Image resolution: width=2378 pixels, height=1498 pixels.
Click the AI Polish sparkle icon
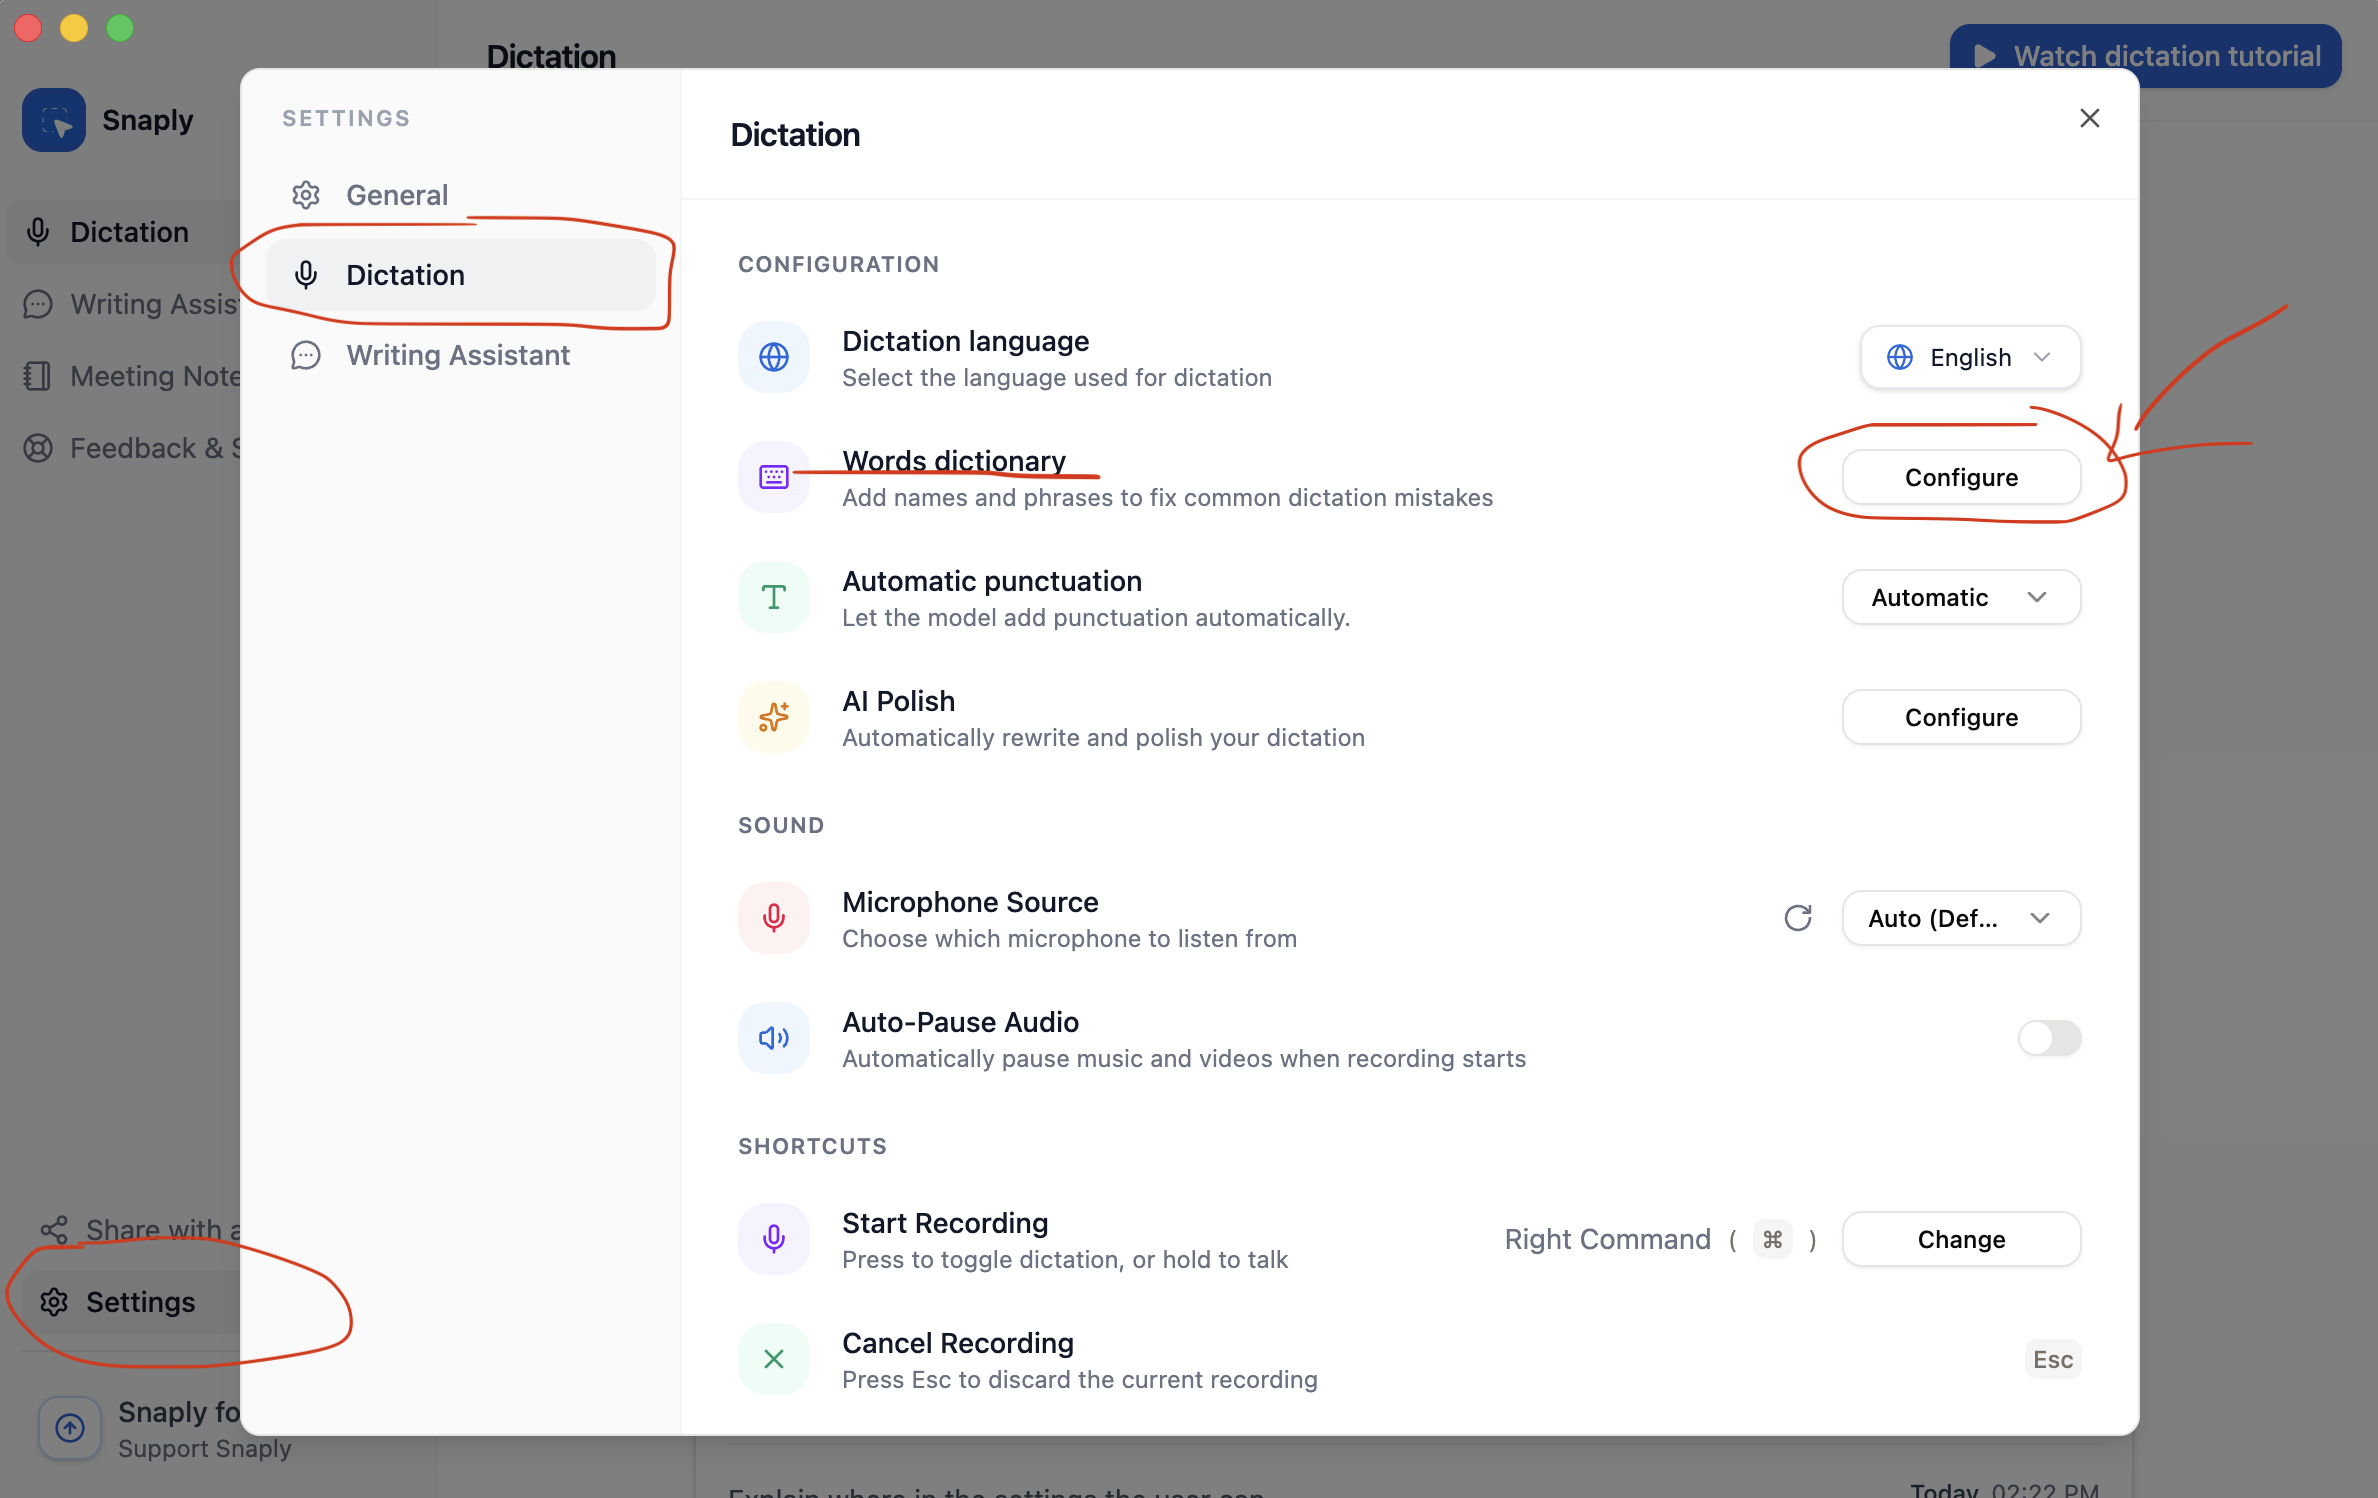click(773, 717)
